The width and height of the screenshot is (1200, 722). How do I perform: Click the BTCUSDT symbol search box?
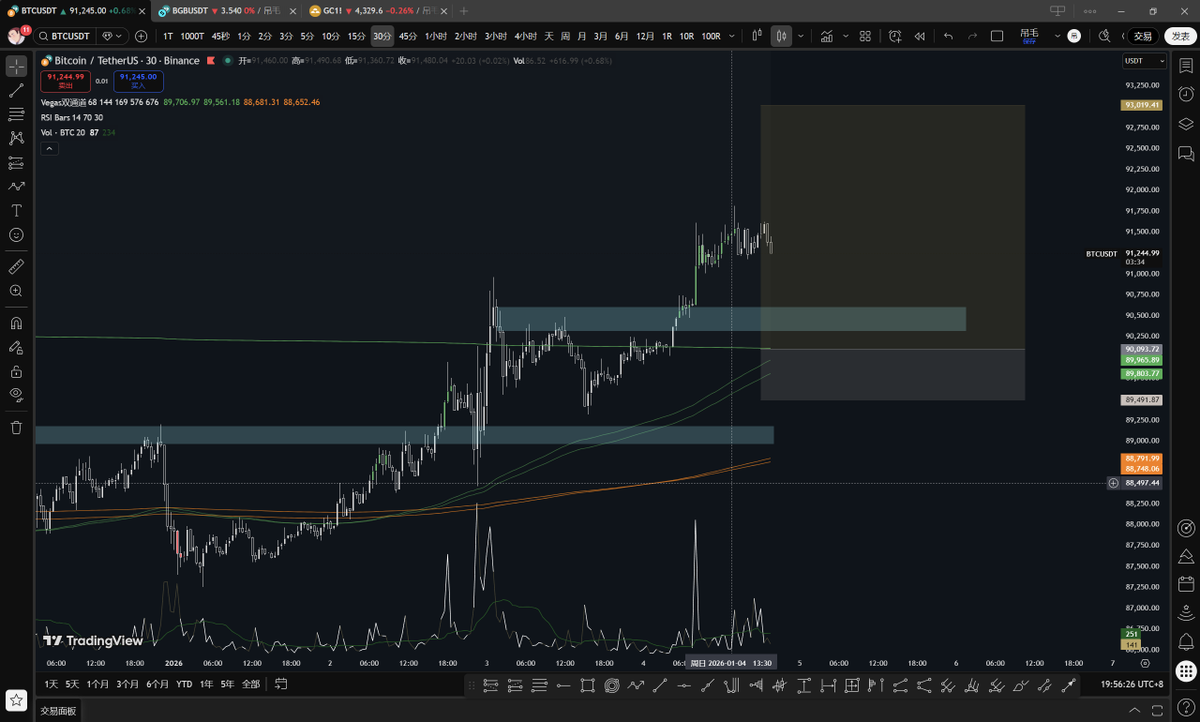click(65, 36)
